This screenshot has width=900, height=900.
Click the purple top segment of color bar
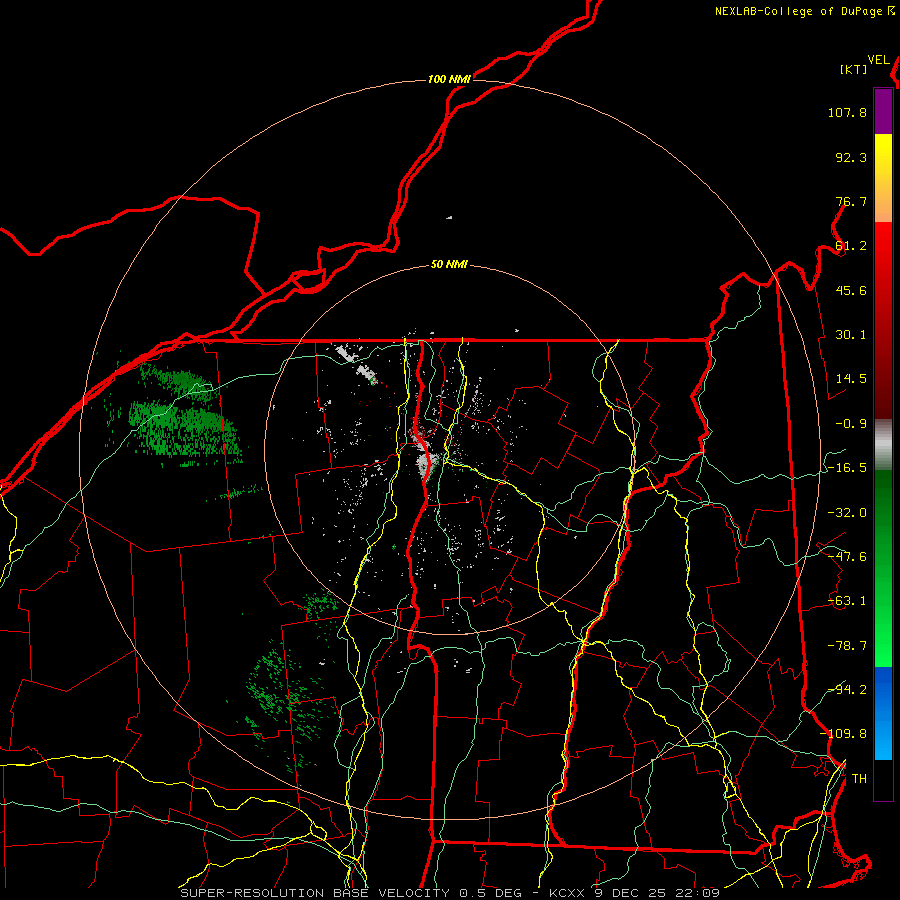883,111
